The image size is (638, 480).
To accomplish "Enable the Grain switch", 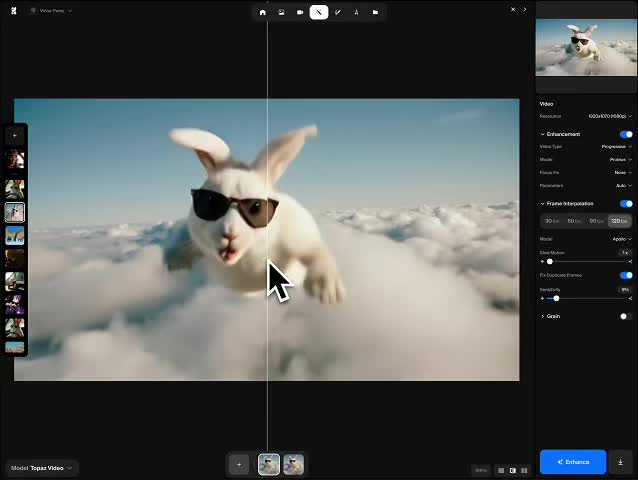I will [x=626, y=316].
